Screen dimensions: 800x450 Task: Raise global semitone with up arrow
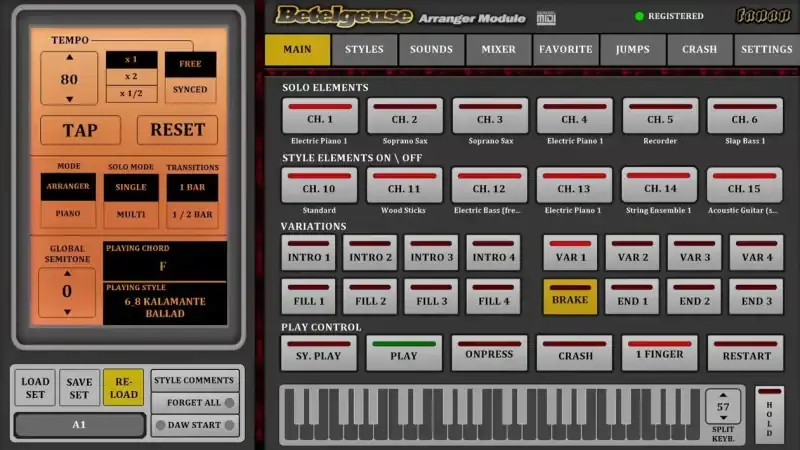pos(67,274)
